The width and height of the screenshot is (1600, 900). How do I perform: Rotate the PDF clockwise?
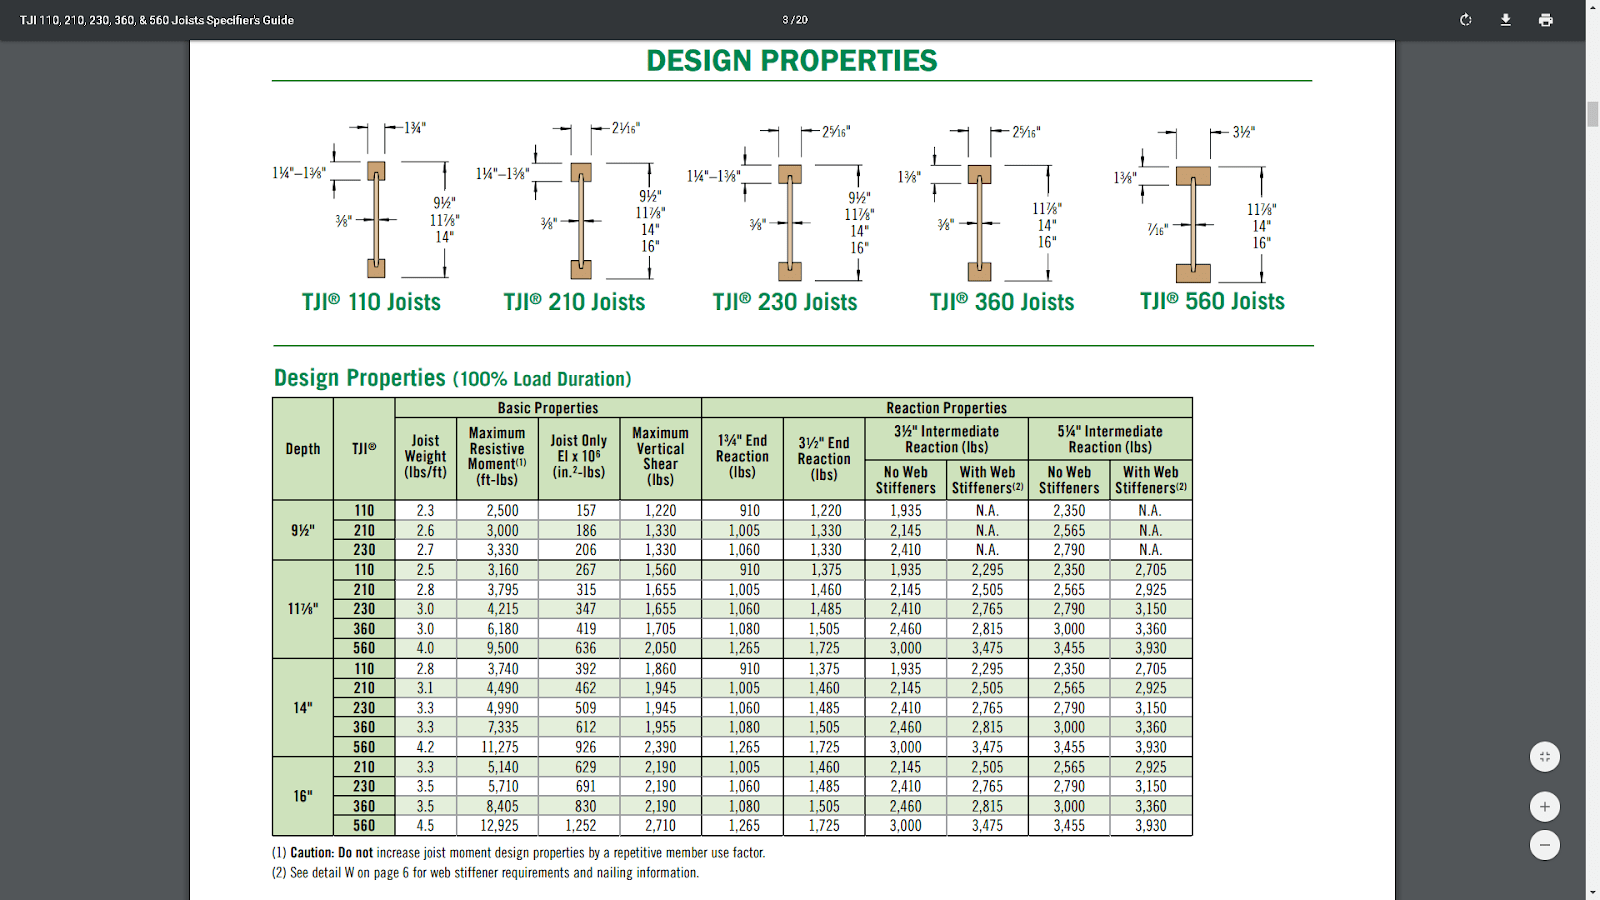coord(1465,20)
